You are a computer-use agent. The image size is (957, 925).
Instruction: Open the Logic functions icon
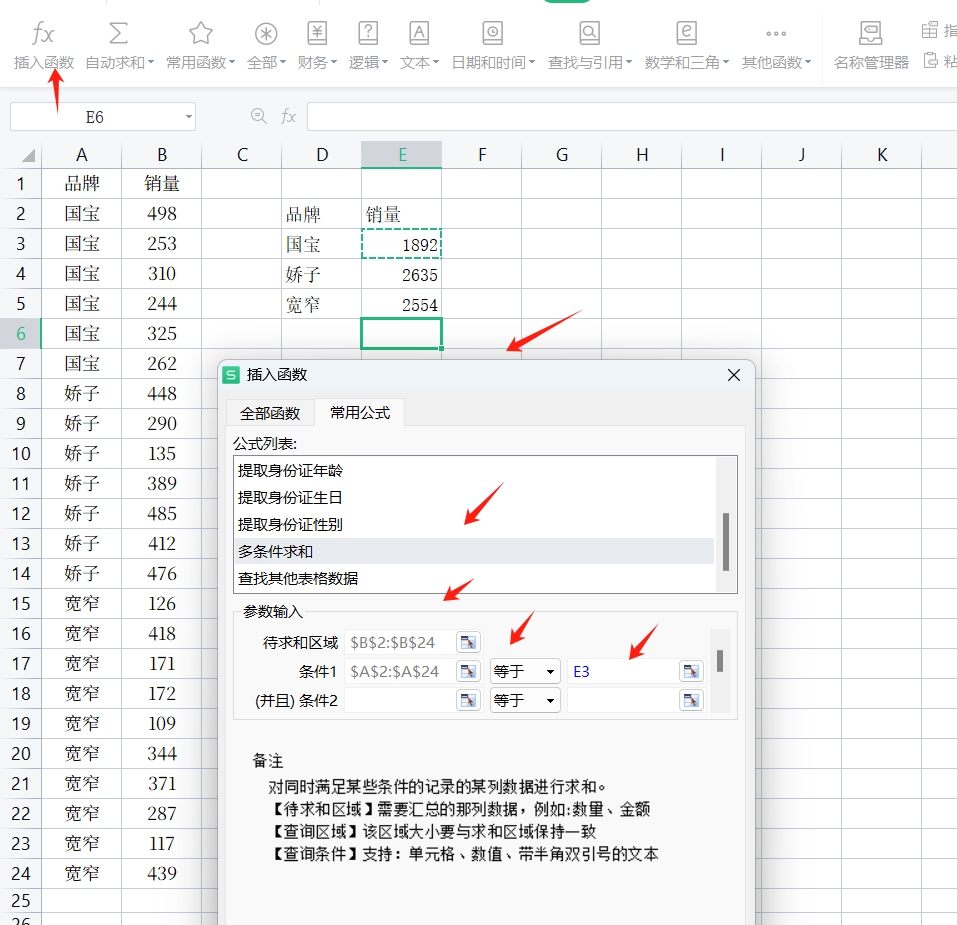click(x=368, y=34)
